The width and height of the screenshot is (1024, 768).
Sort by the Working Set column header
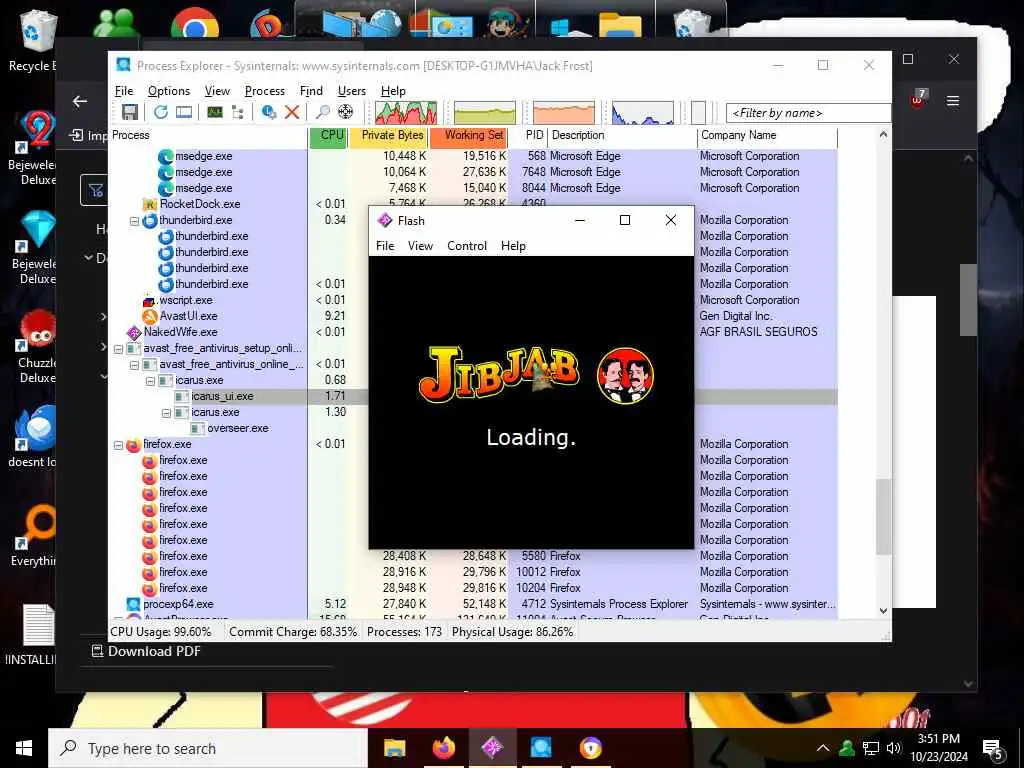(x=469, y=137)
